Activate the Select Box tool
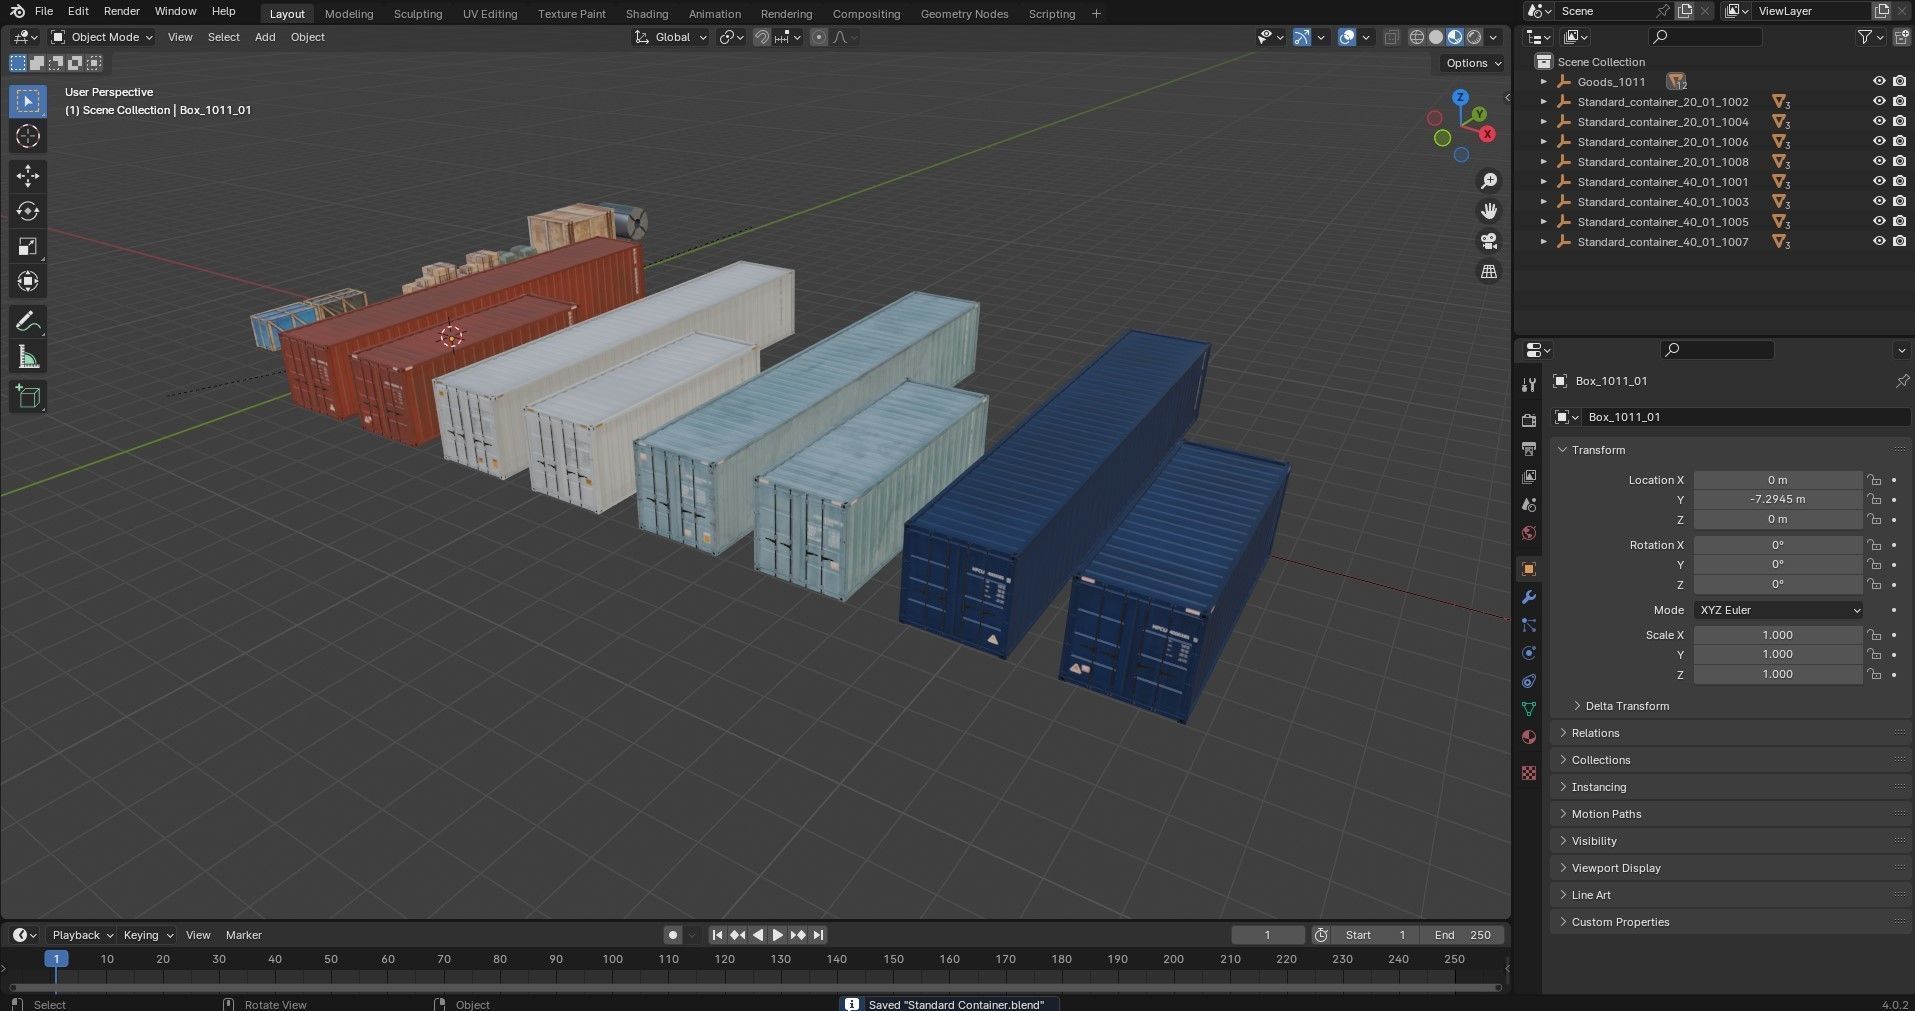Viewport: 1915px width, 1011px height. (x=28, y=101)
